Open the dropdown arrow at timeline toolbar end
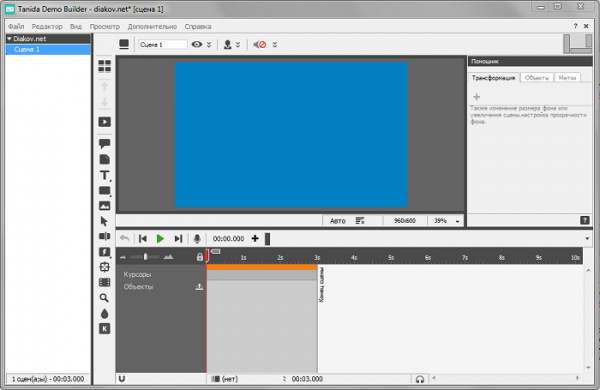Image resolution: width=600 pixels, height=390 pixels. 587,238
